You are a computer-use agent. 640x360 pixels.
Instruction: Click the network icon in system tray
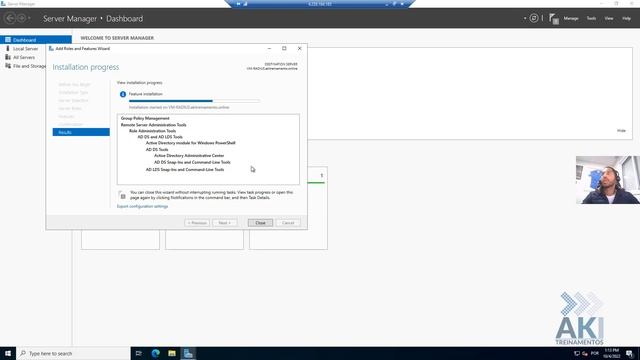577,353
